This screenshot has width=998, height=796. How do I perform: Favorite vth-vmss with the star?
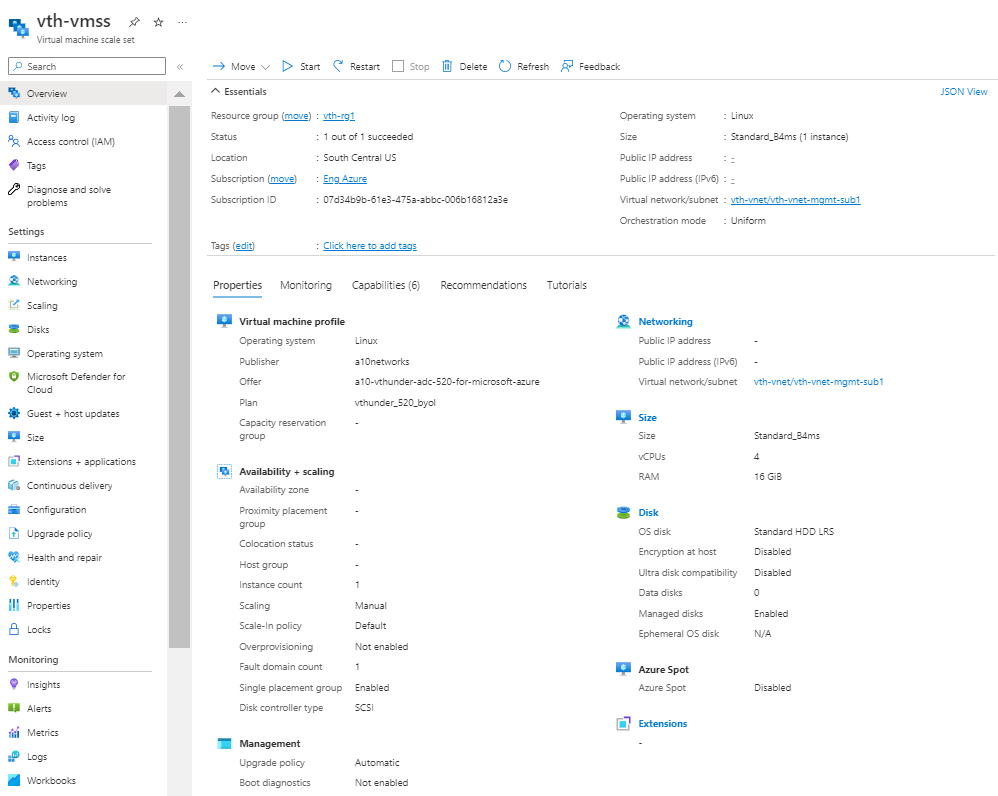[157, 21]
